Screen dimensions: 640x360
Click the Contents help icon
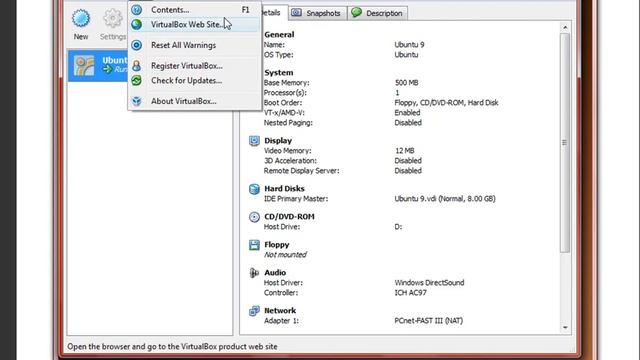[x=137, y=9]
